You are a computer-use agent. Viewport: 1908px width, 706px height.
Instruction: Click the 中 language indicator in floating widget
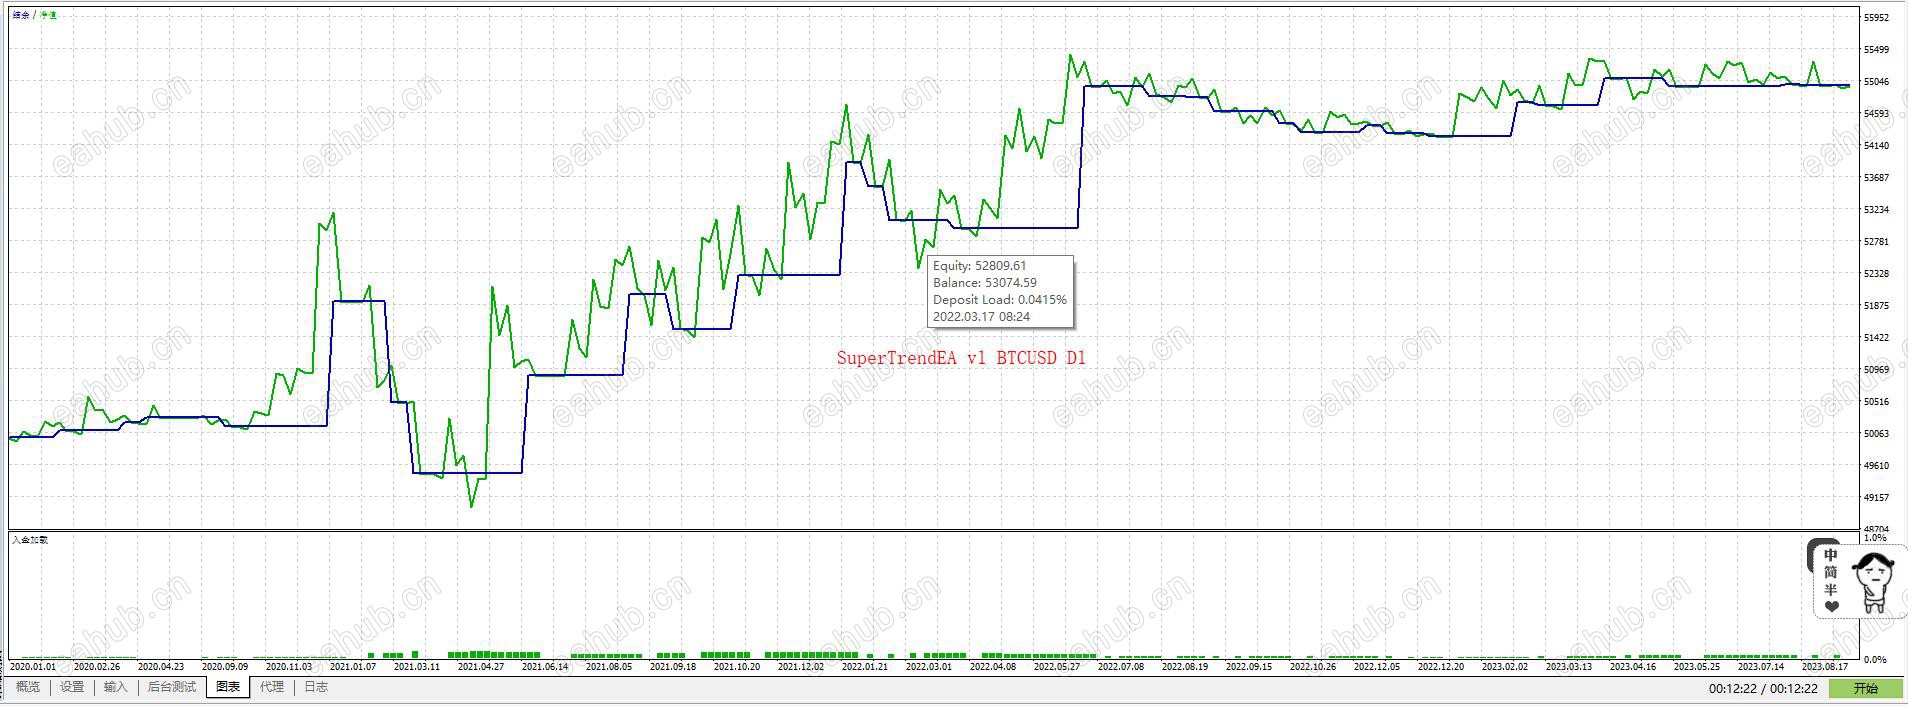click(1830, 555)
